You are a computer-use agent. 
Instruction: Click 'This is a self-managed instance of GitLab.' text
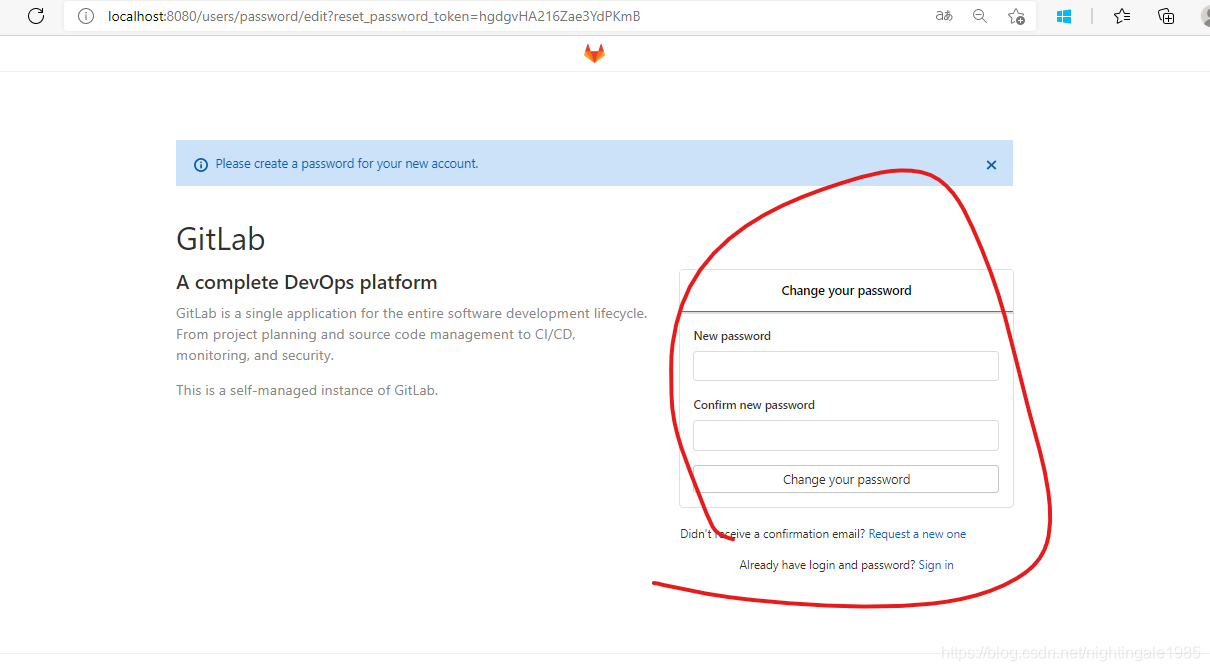tap(307, 390)
